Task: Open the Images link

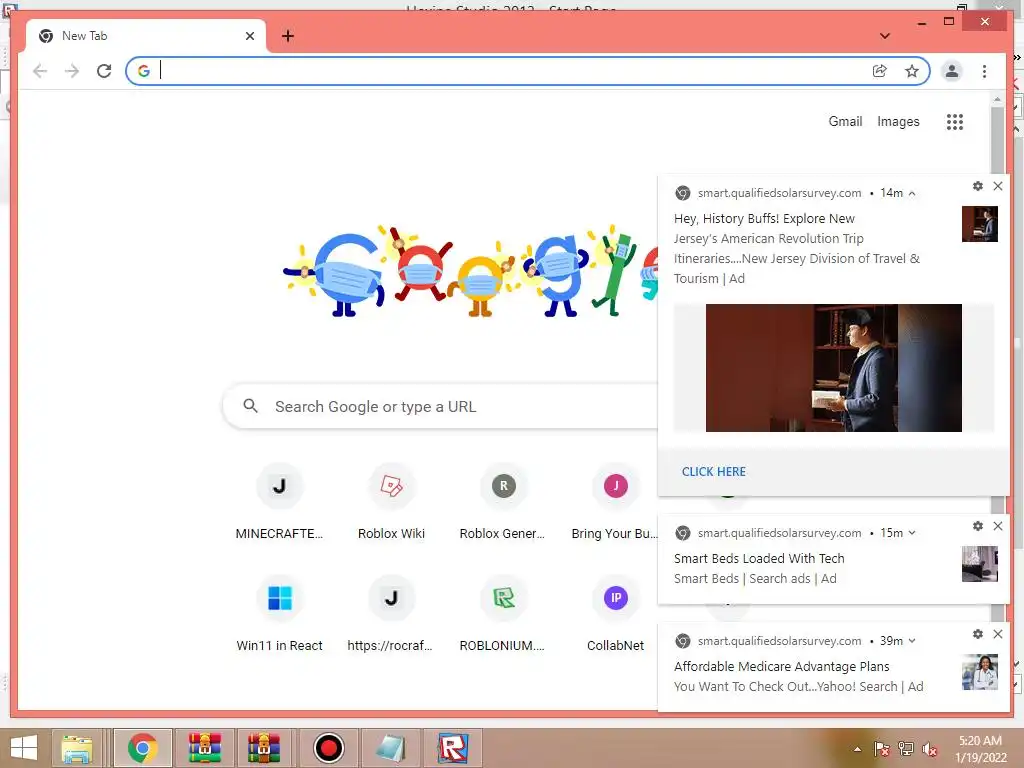Action: pos(898,121)
